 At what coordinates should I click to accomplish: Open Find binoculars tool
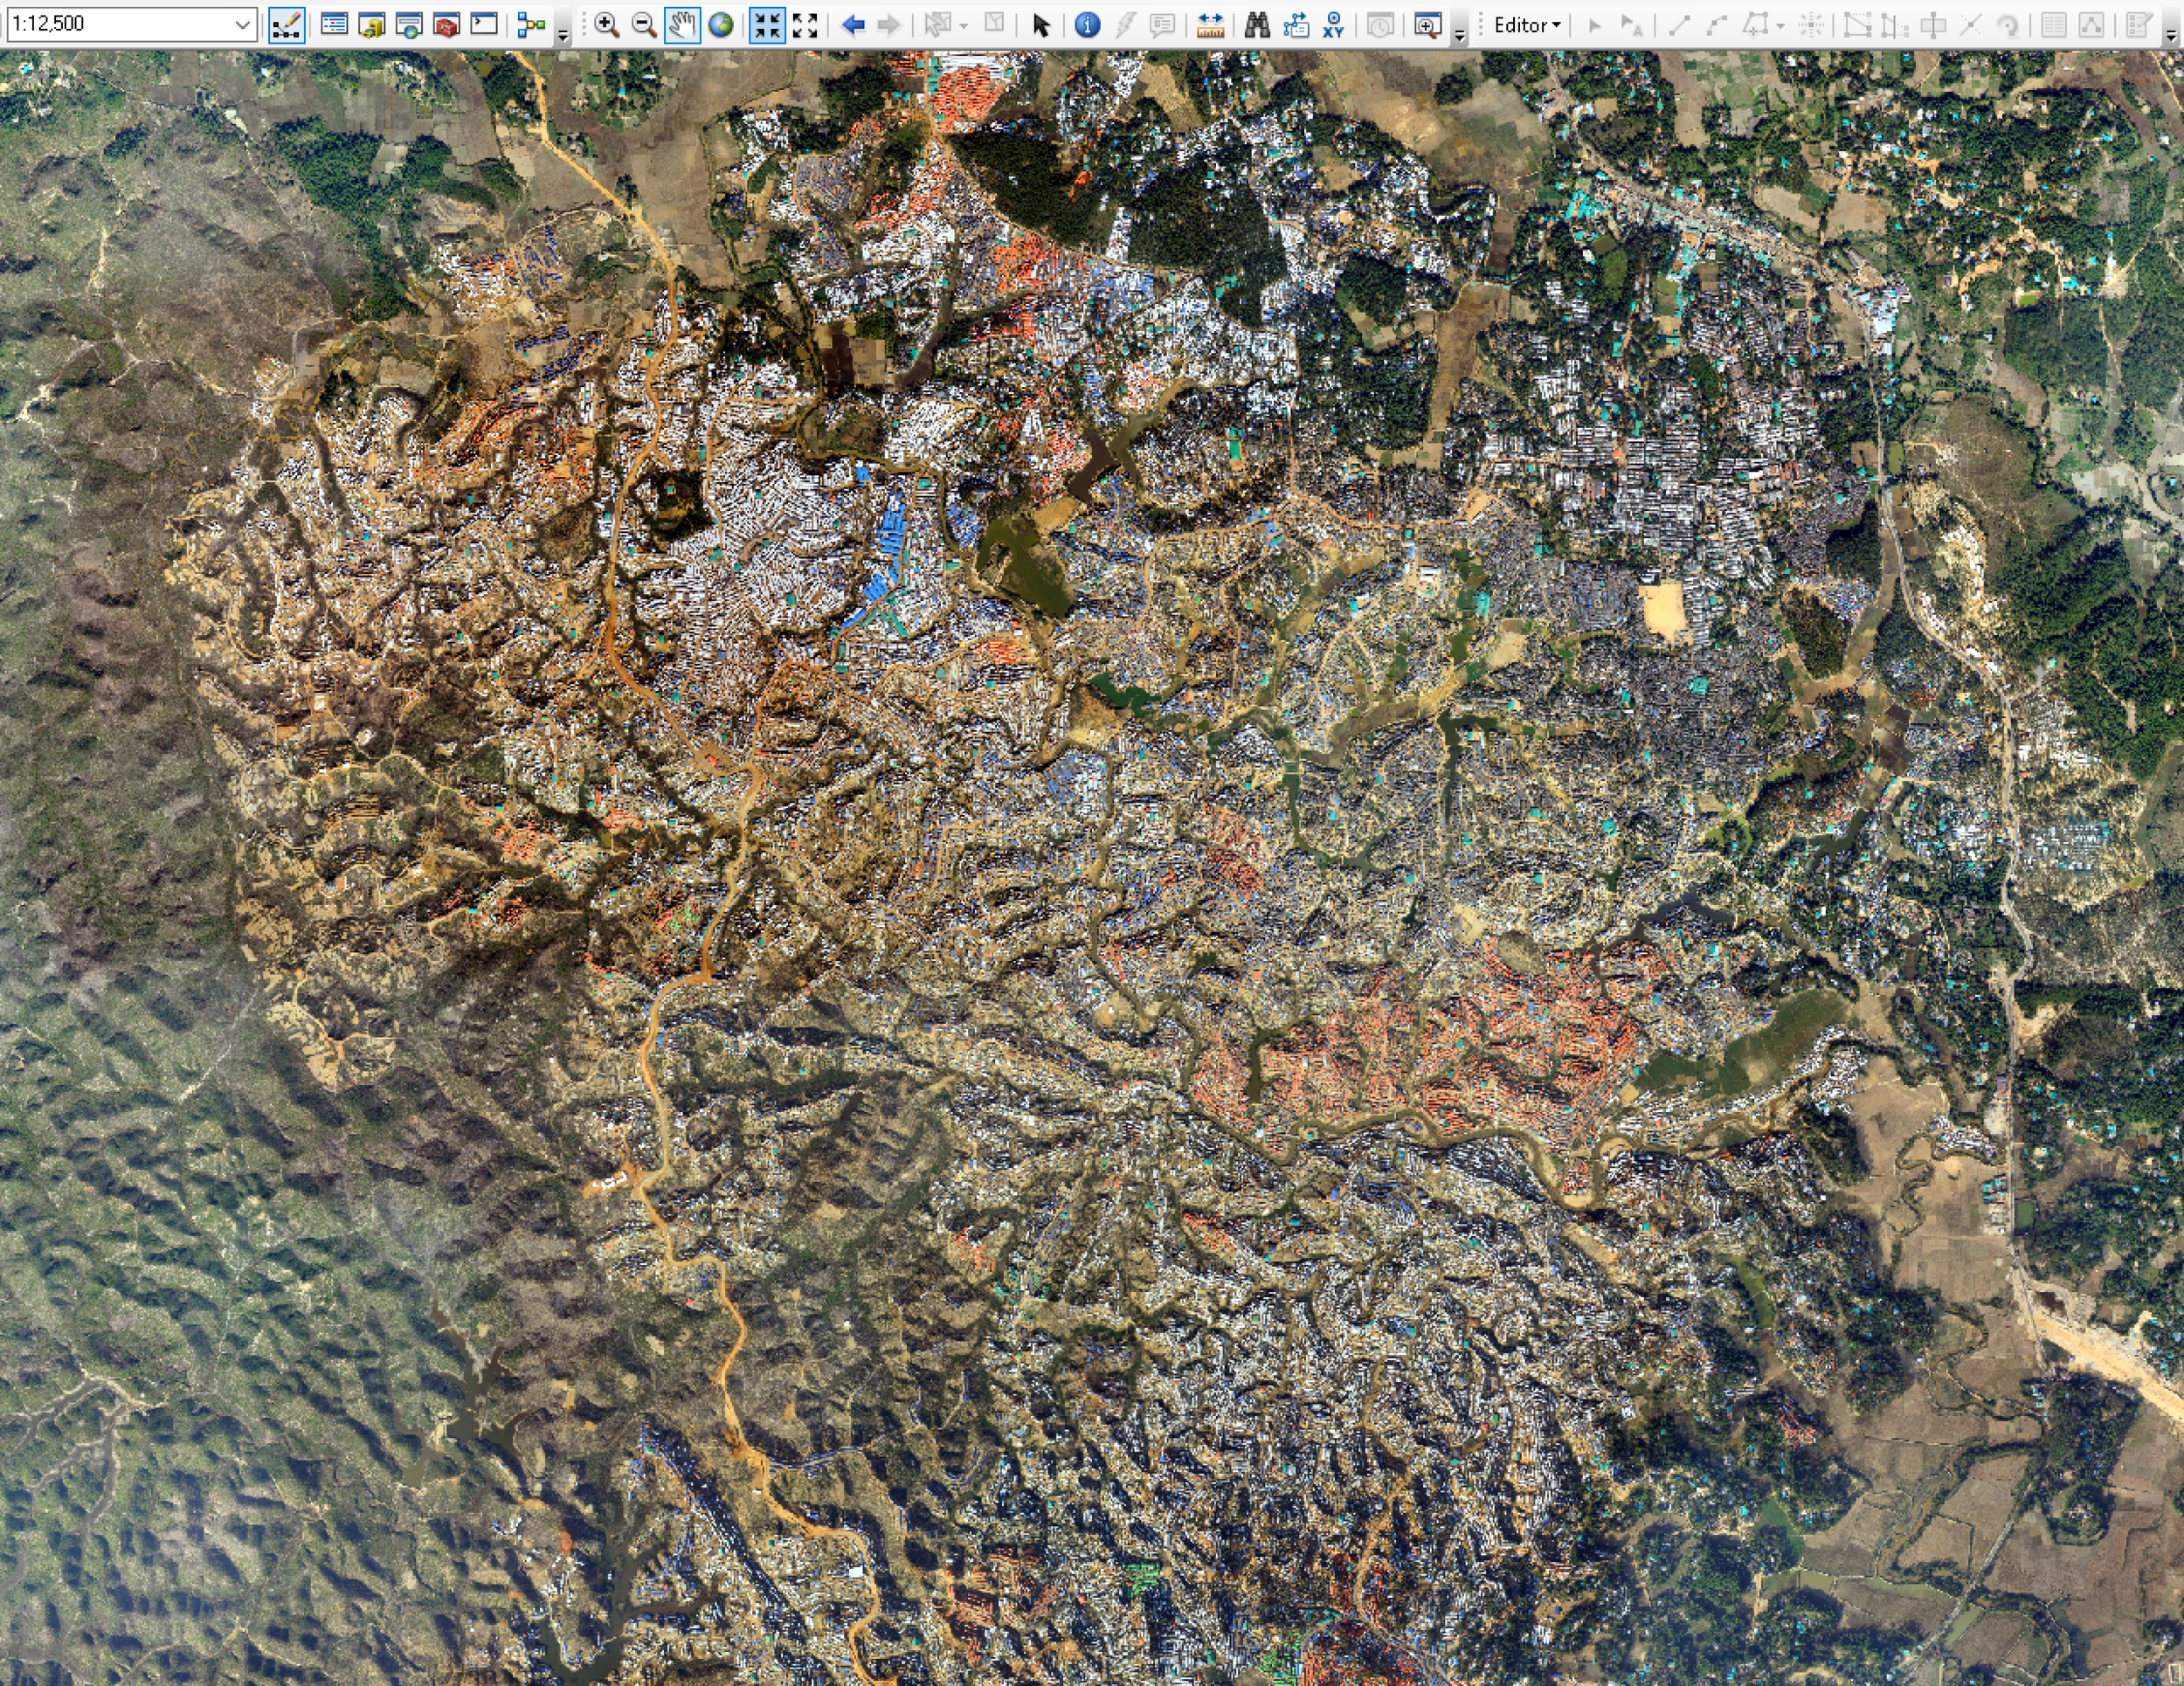(1257, 25)
